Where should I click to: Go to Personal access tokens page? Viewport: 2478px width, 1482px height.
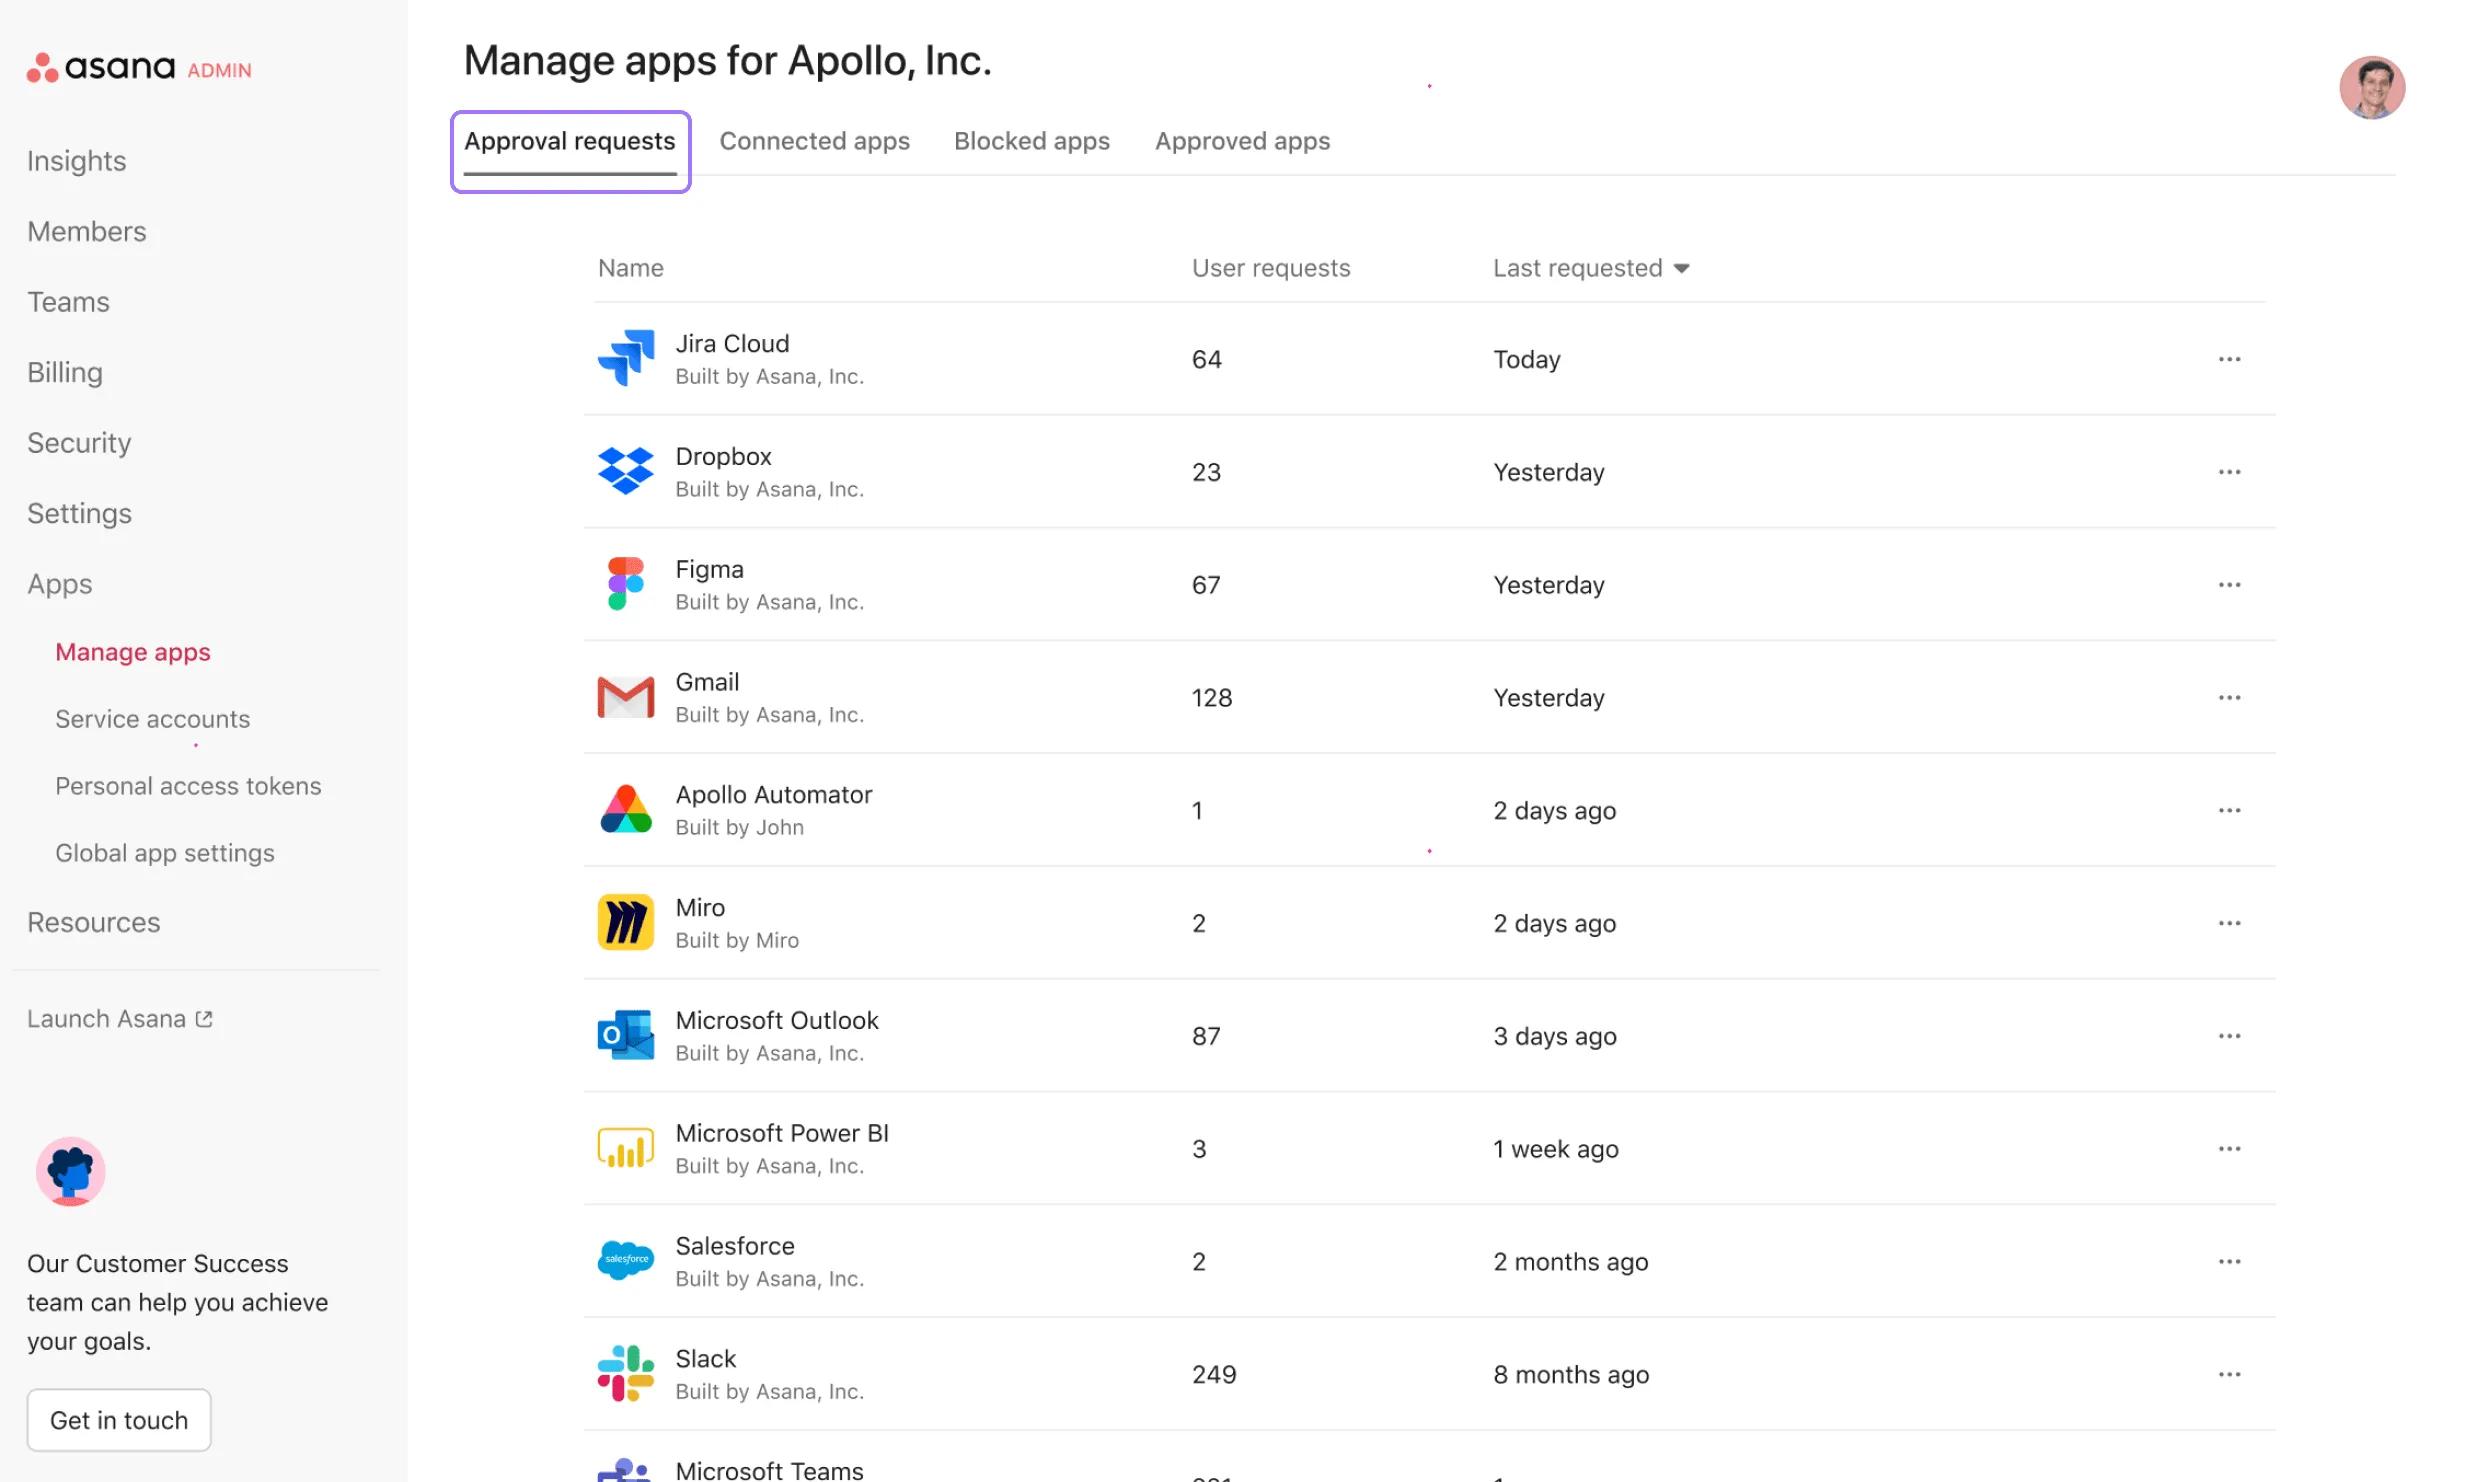(188, 785)
